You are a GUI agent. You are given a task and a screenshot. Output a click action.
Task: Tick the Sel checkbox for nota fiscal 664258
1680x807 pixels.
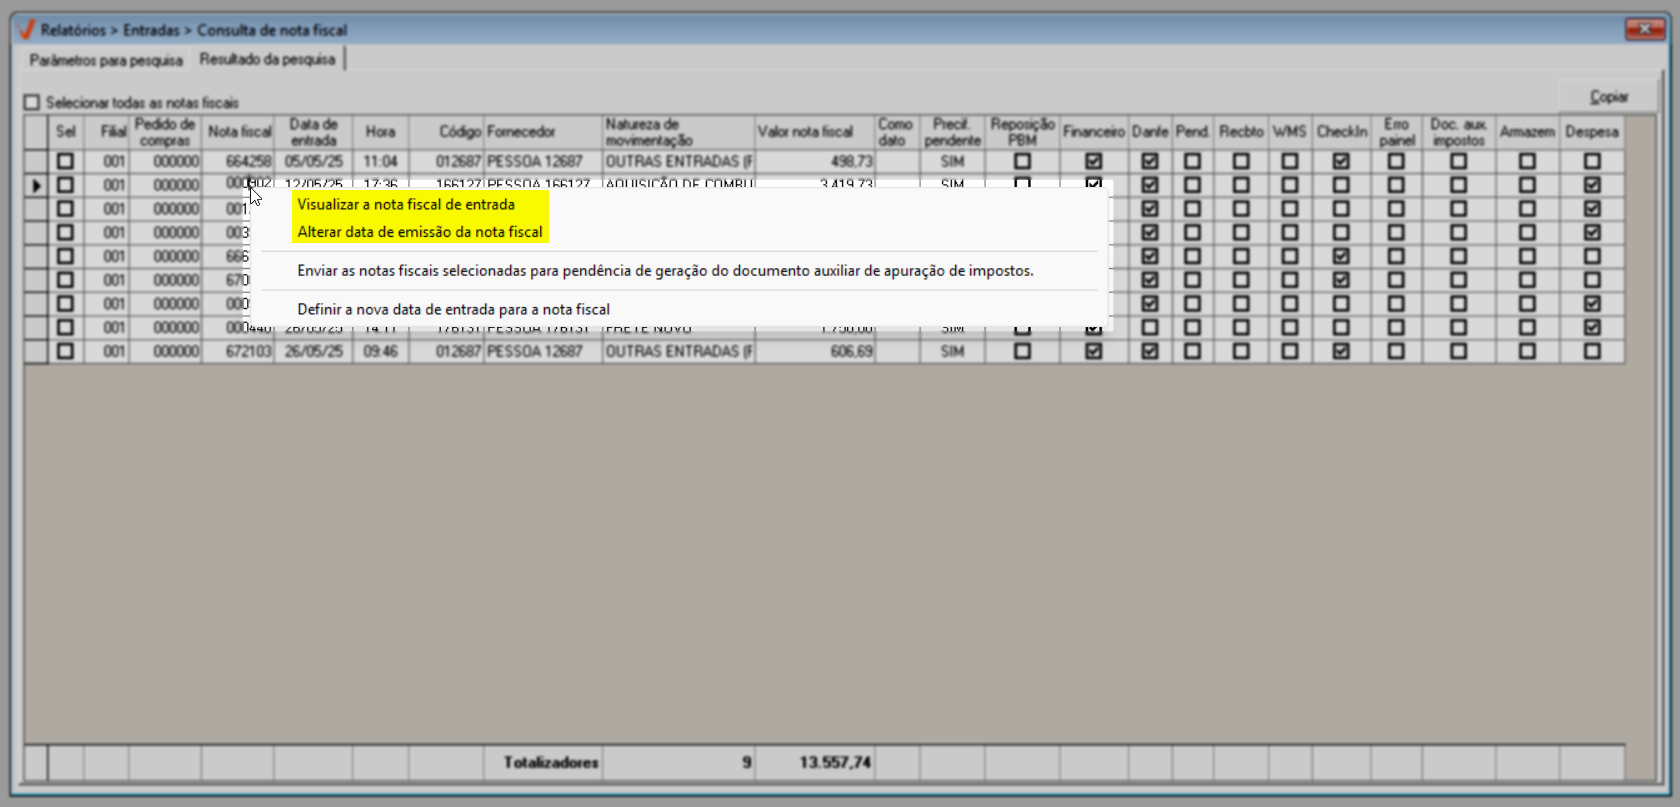65,161
